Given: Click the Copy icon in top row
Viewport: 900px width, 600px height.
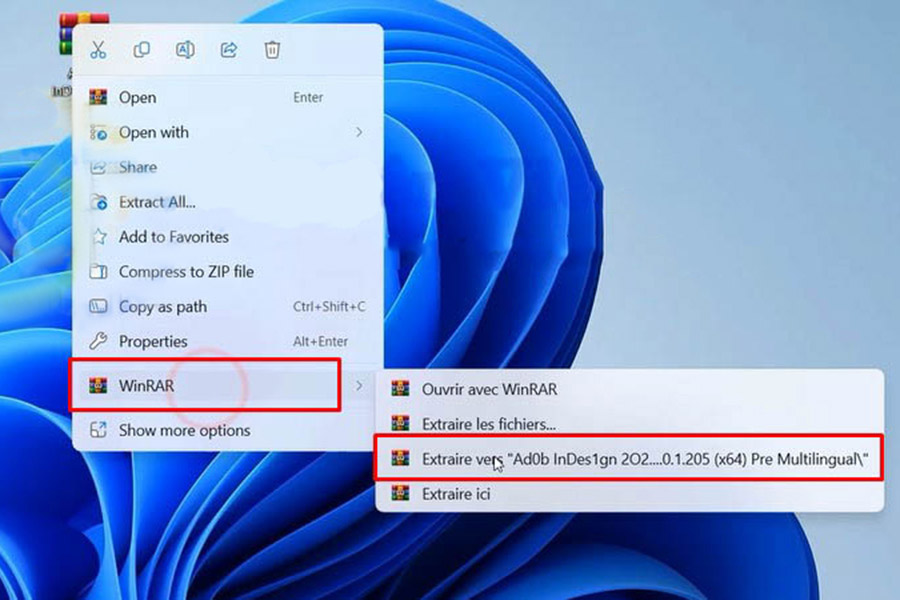Looking at the screenshot, I should coord(142,50).
